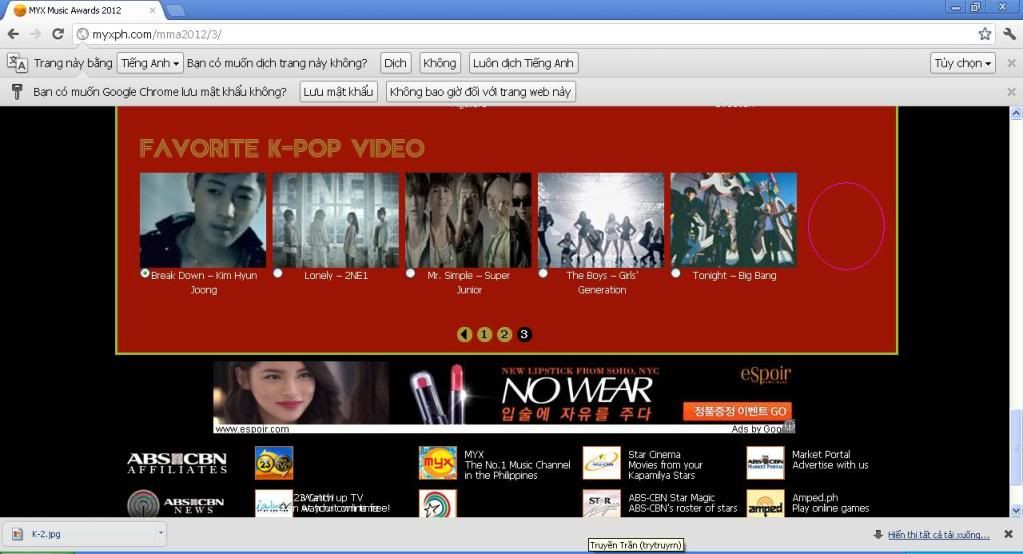Click the Dịch translate button
This screenshot has width=1023, height=554.
pyautogui.click(x=395, y=63)
